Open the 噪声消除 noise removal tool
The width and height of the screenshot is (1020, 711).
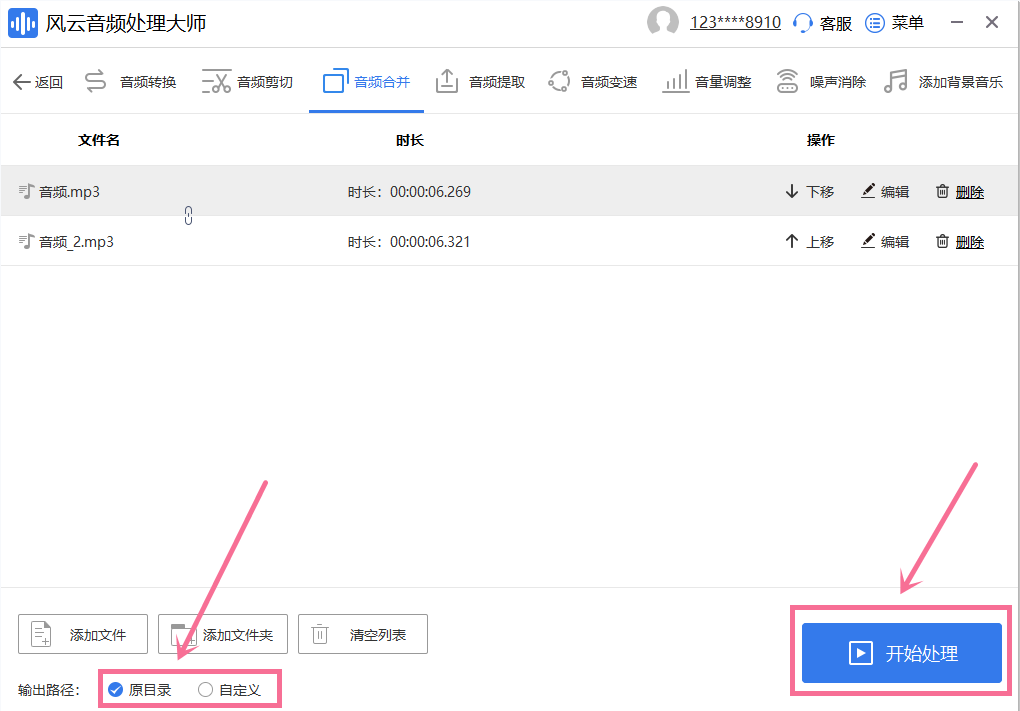(x=821, y=82)
